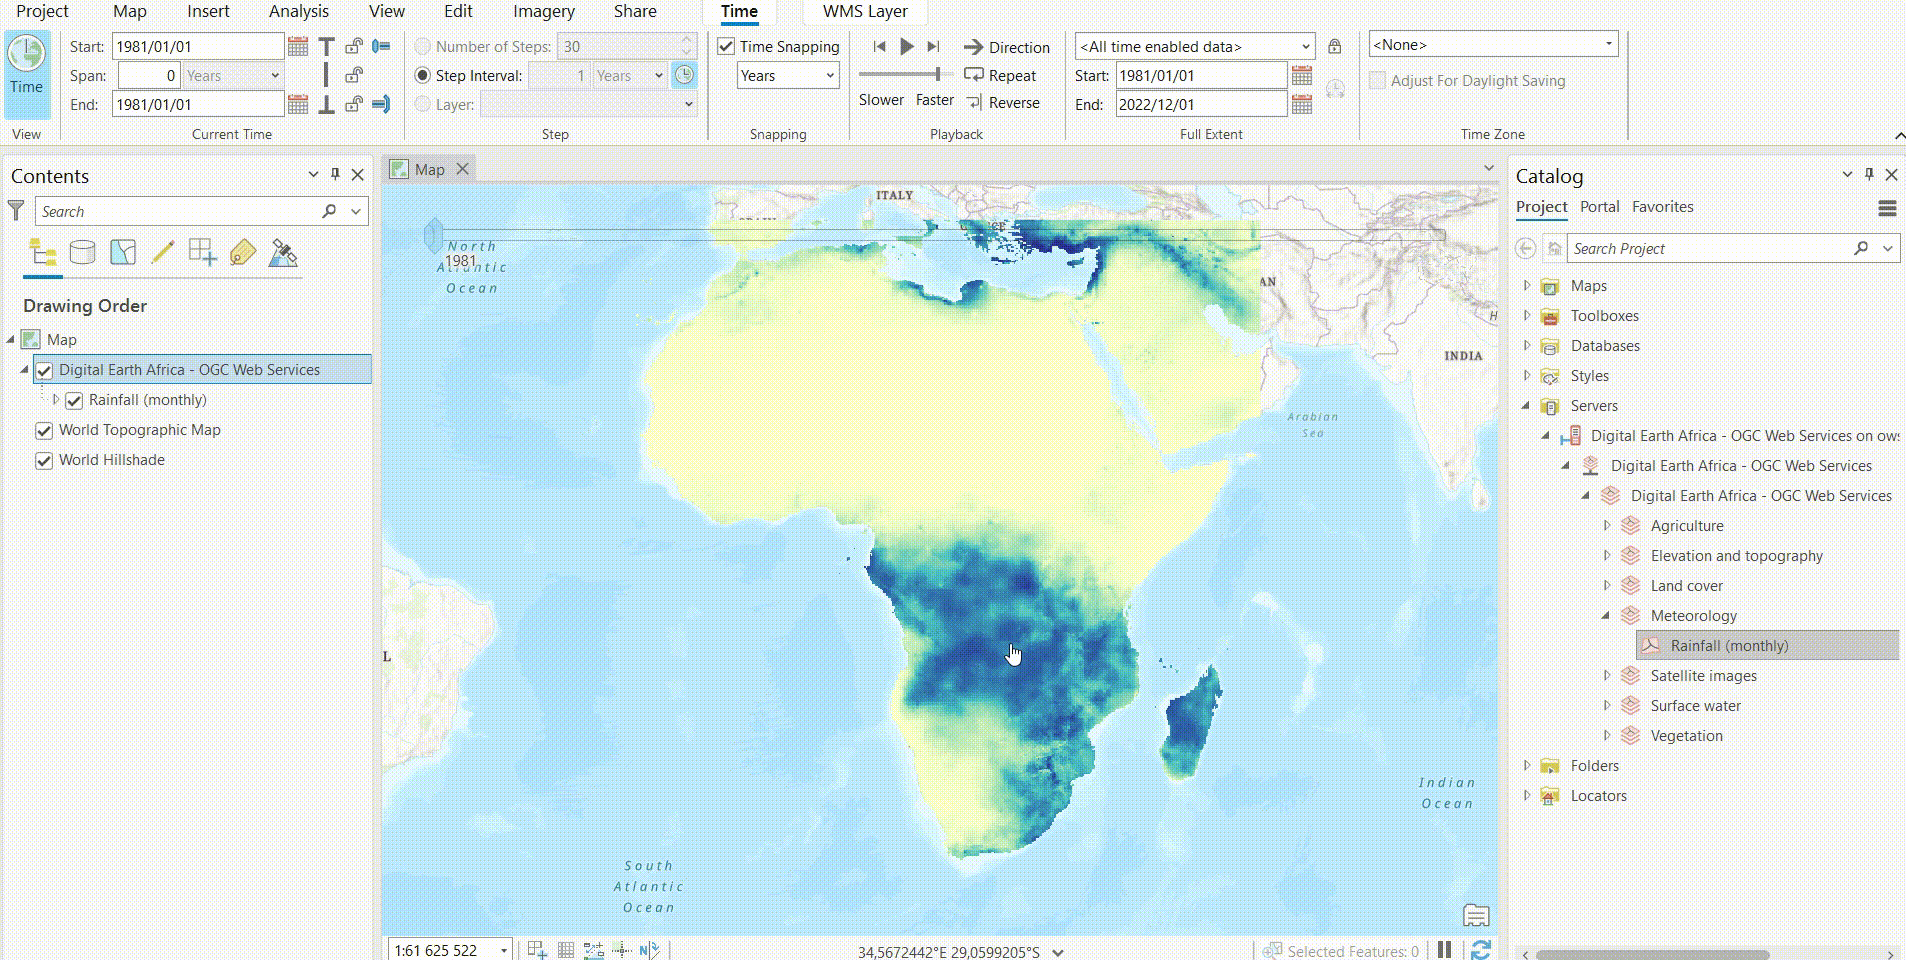Expand the Land cover category in Catalog
The height and width of the screenshot is (960, 1906).
pyautogui.click(x=1608, y=585)
